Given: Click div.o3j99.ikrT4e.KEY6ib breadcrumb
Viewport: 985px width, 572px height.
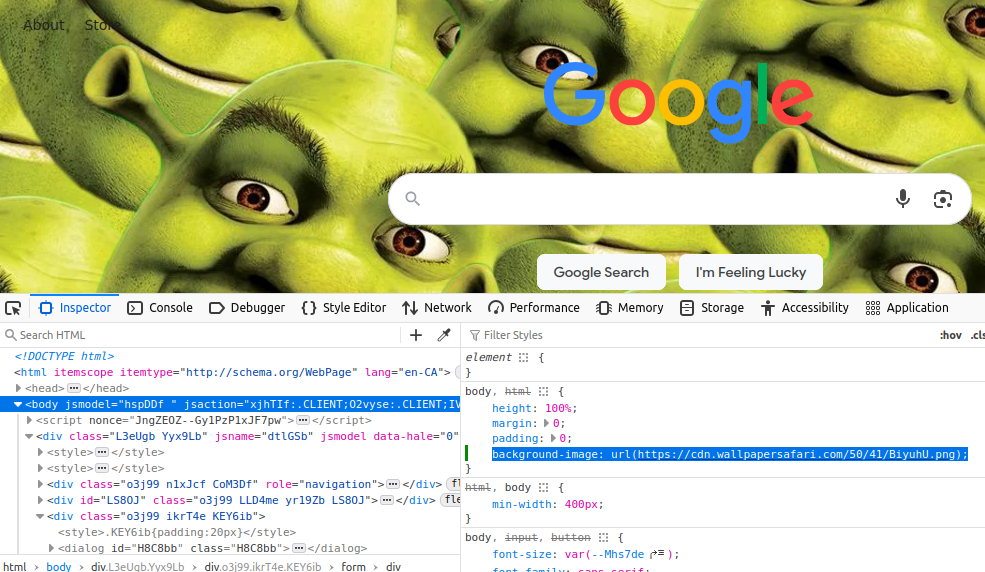Looking at the screenshot, I should pos(263,566).
